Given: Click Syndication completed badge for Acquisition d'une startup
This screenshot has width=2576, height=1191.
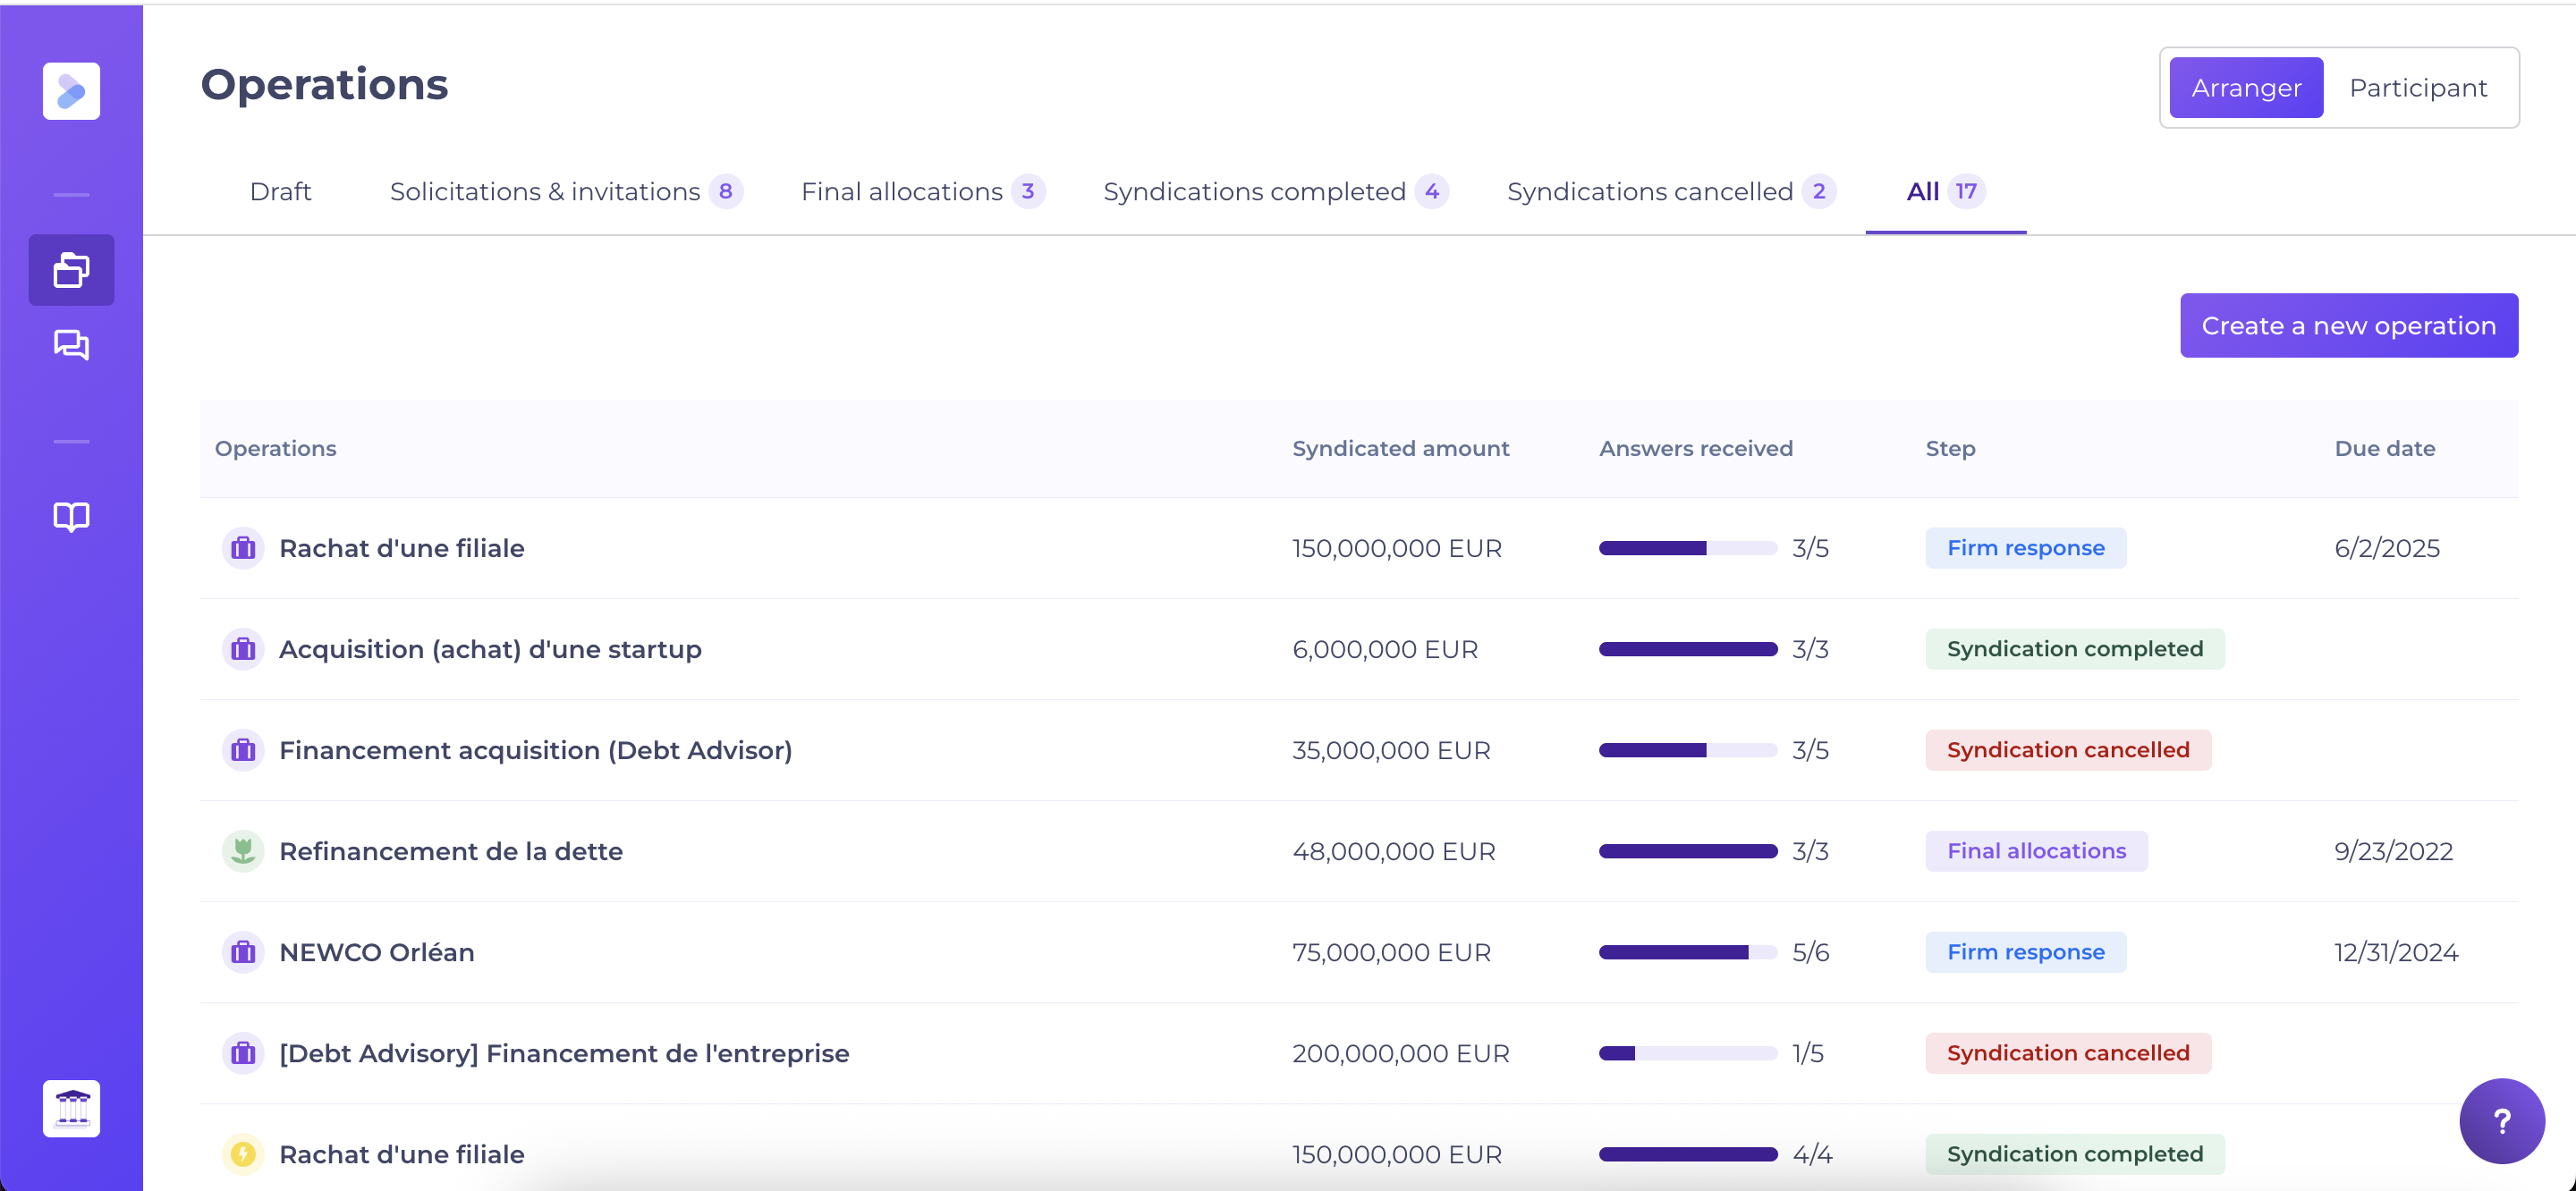Looking at the screenshot, I should pyautogui.click(x=2074, y=649).
